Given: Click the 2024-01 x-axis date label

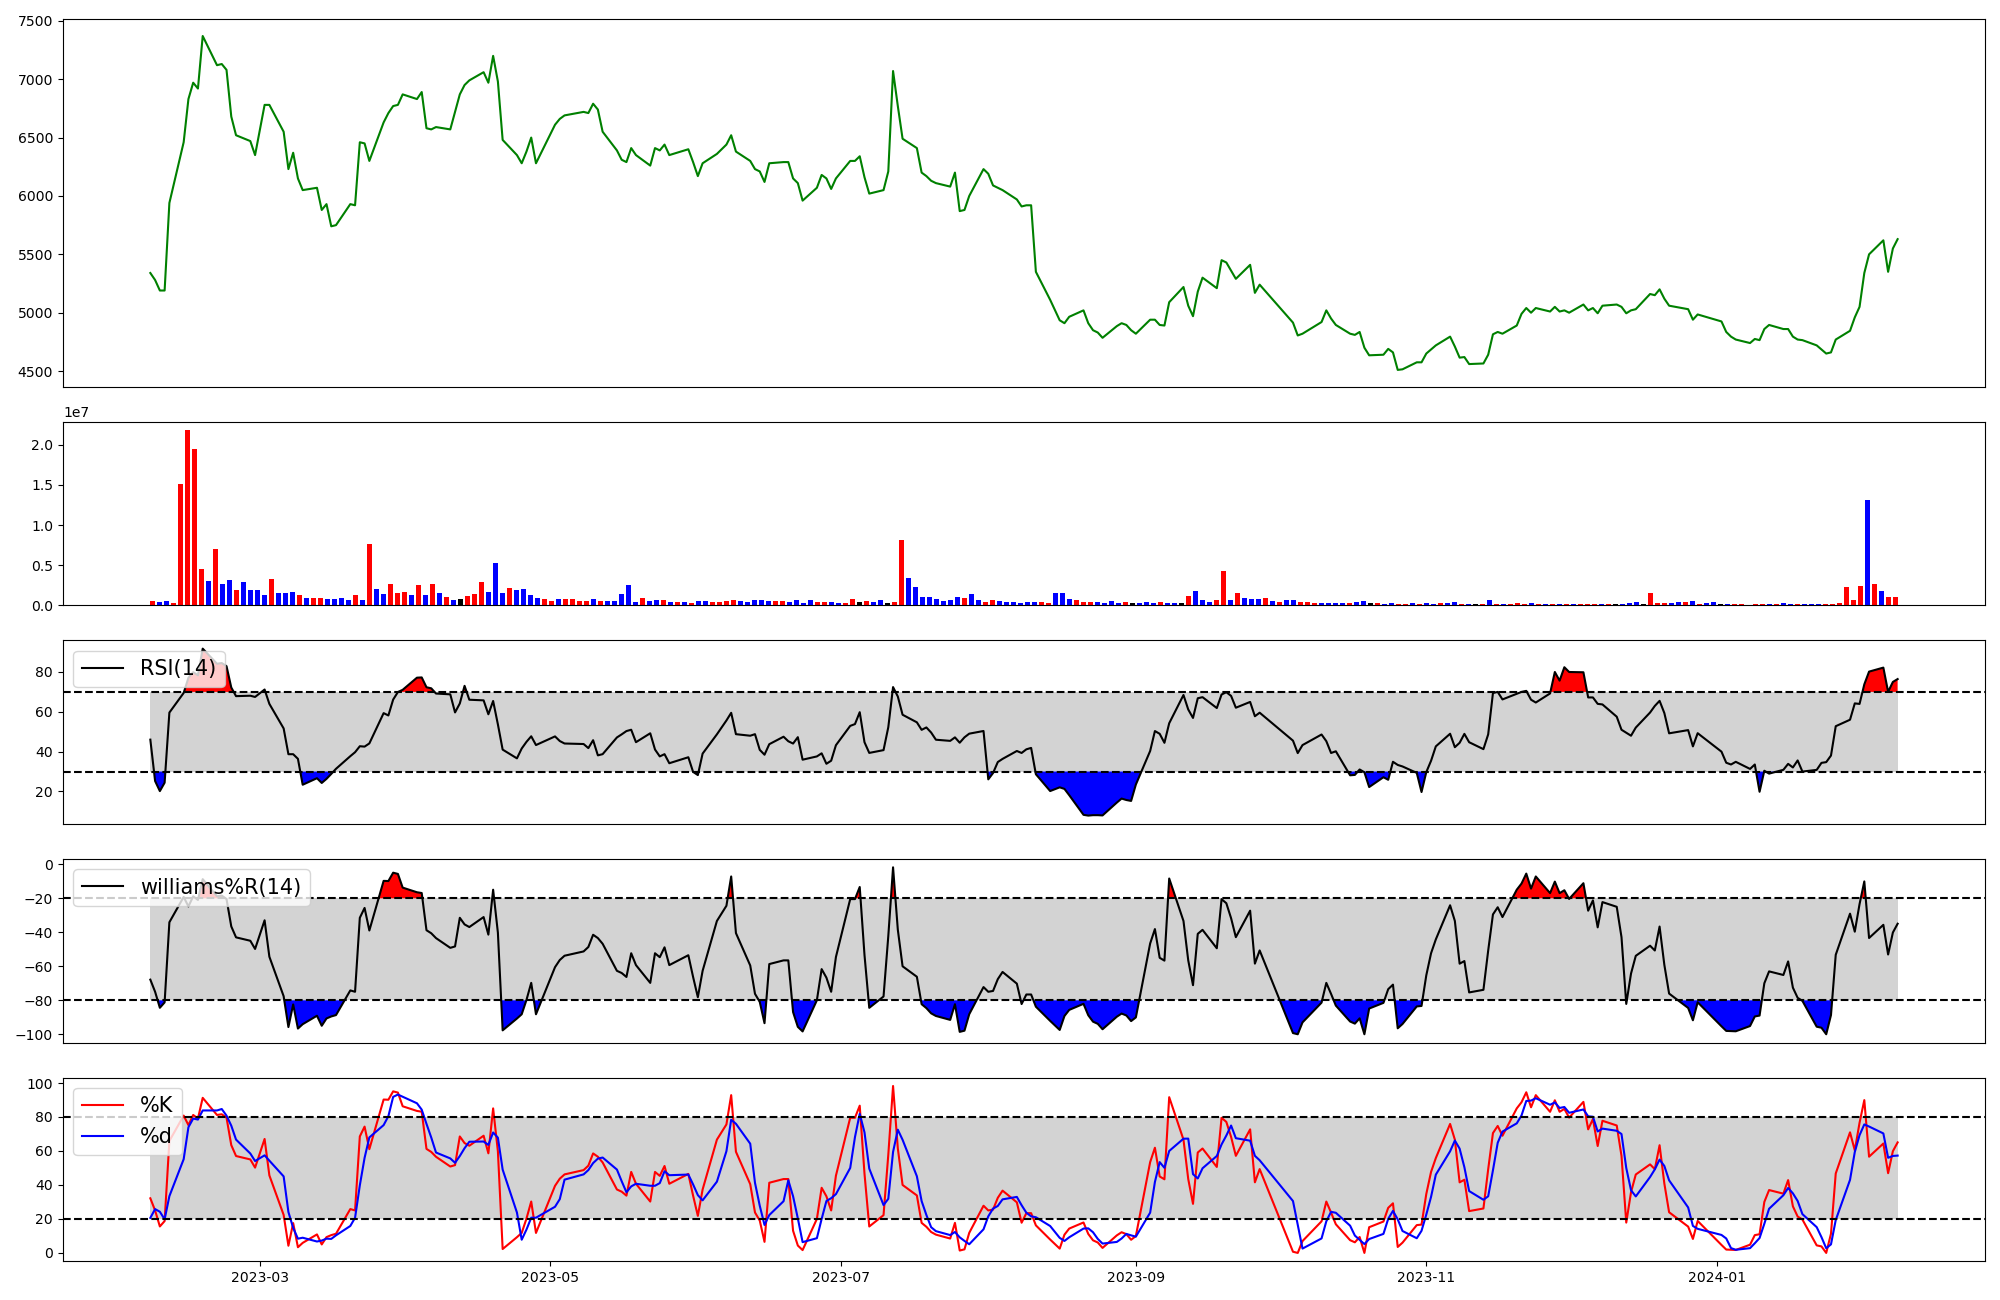Looking at the screenshot, I should (1717, 1277).
